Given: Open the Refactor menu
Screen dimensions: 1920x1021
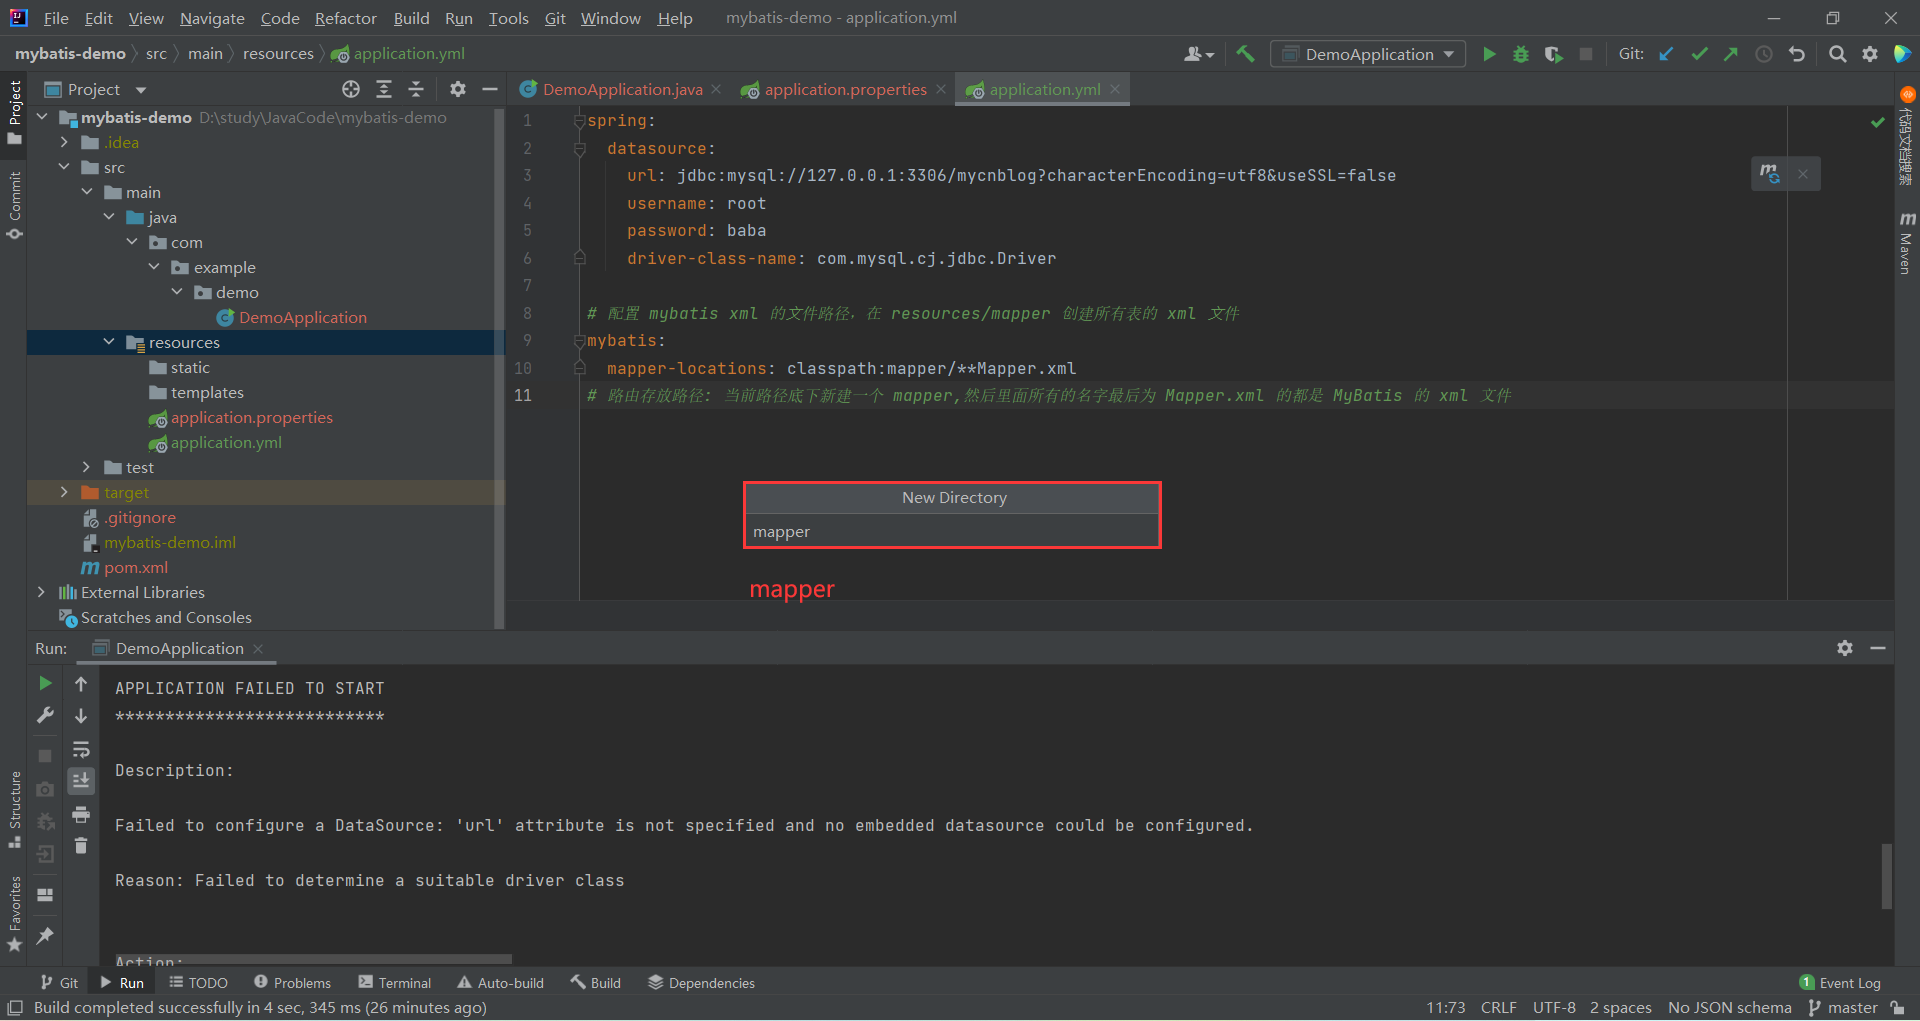Looking at the screenshot, I should point(345,18).
